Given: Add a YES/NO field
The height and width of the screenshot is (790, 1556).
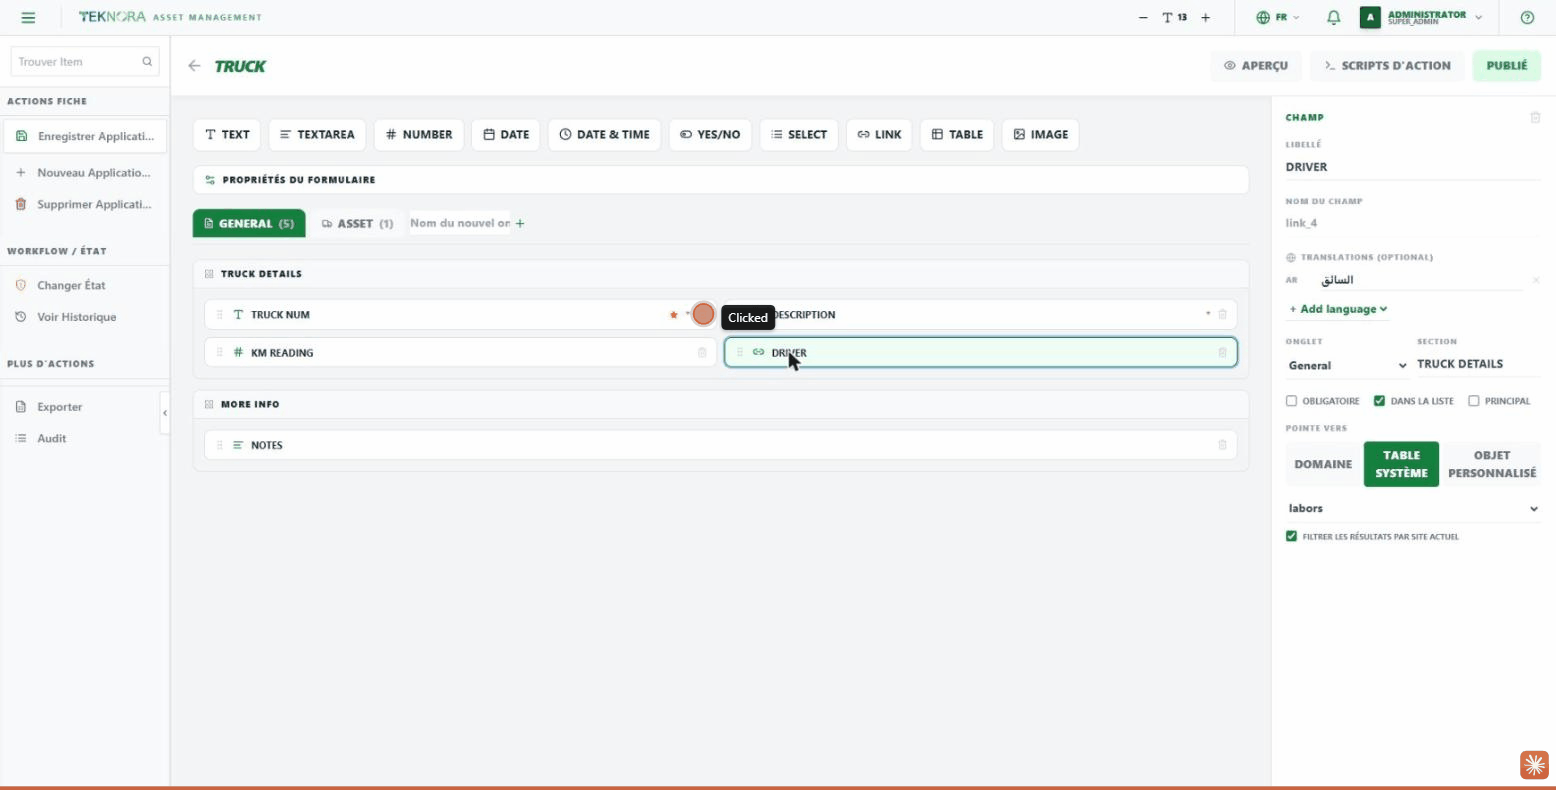Looking at the screenshot, I should (x=710, y=135).
